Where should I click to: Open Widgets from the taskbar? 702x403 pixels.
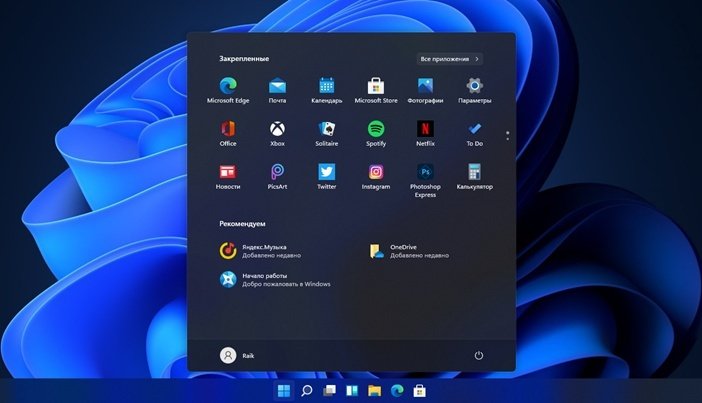352,390
